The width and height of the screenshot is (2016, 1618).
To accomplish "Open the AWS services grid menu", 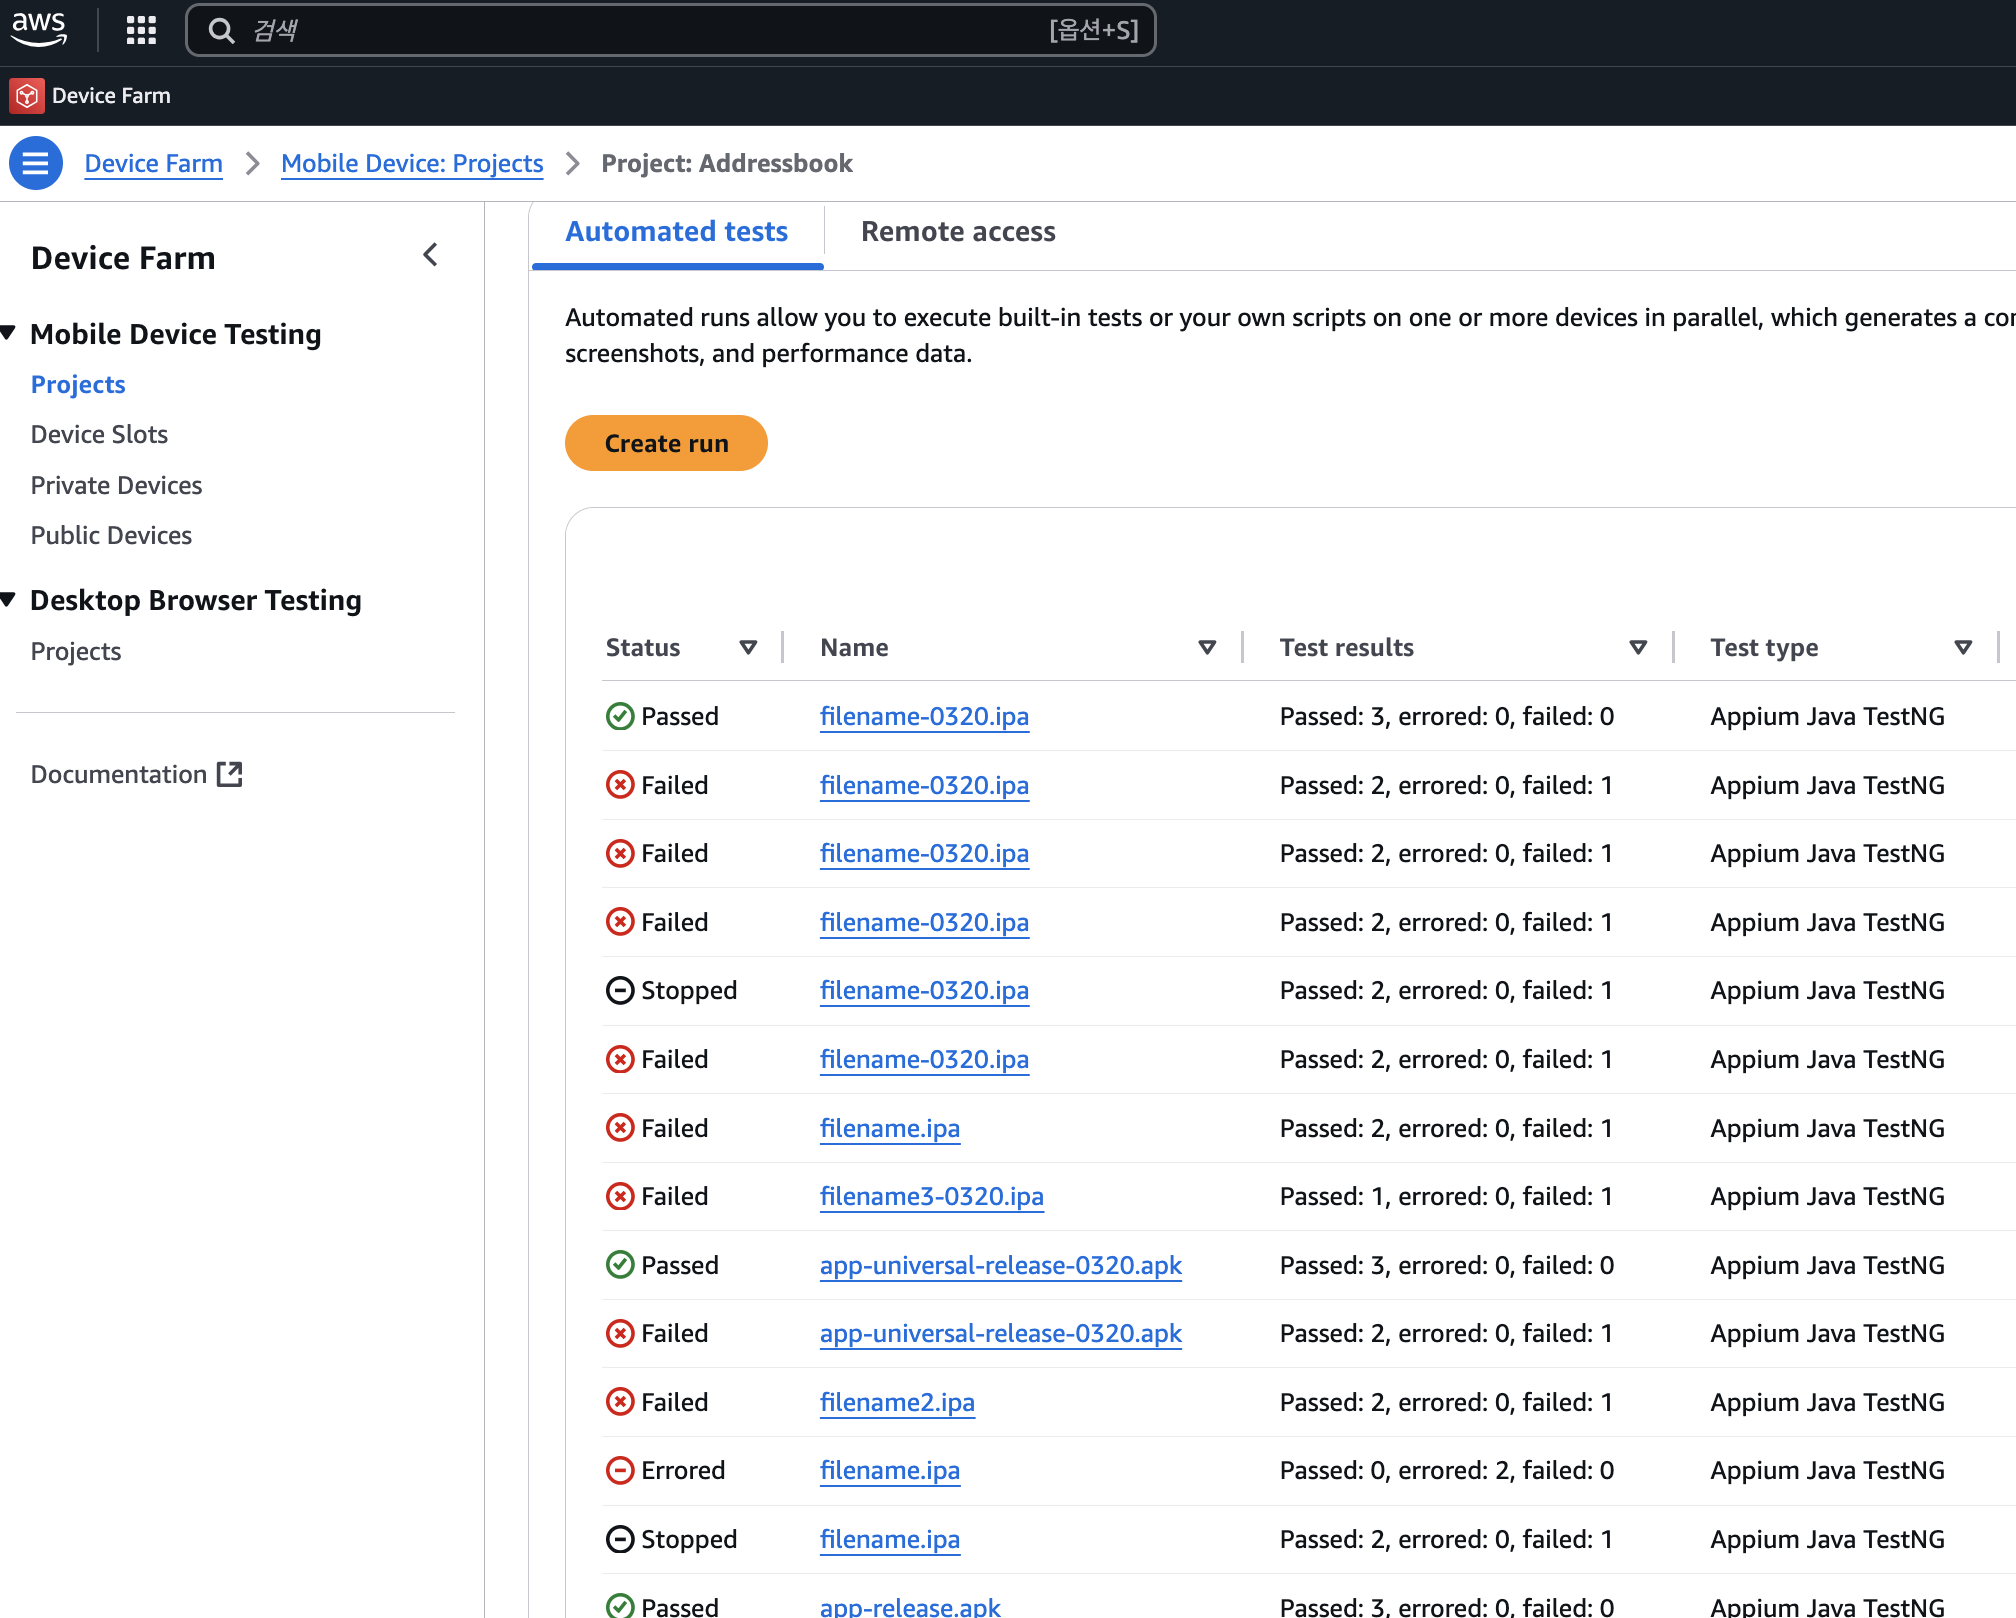I will 141,30.
